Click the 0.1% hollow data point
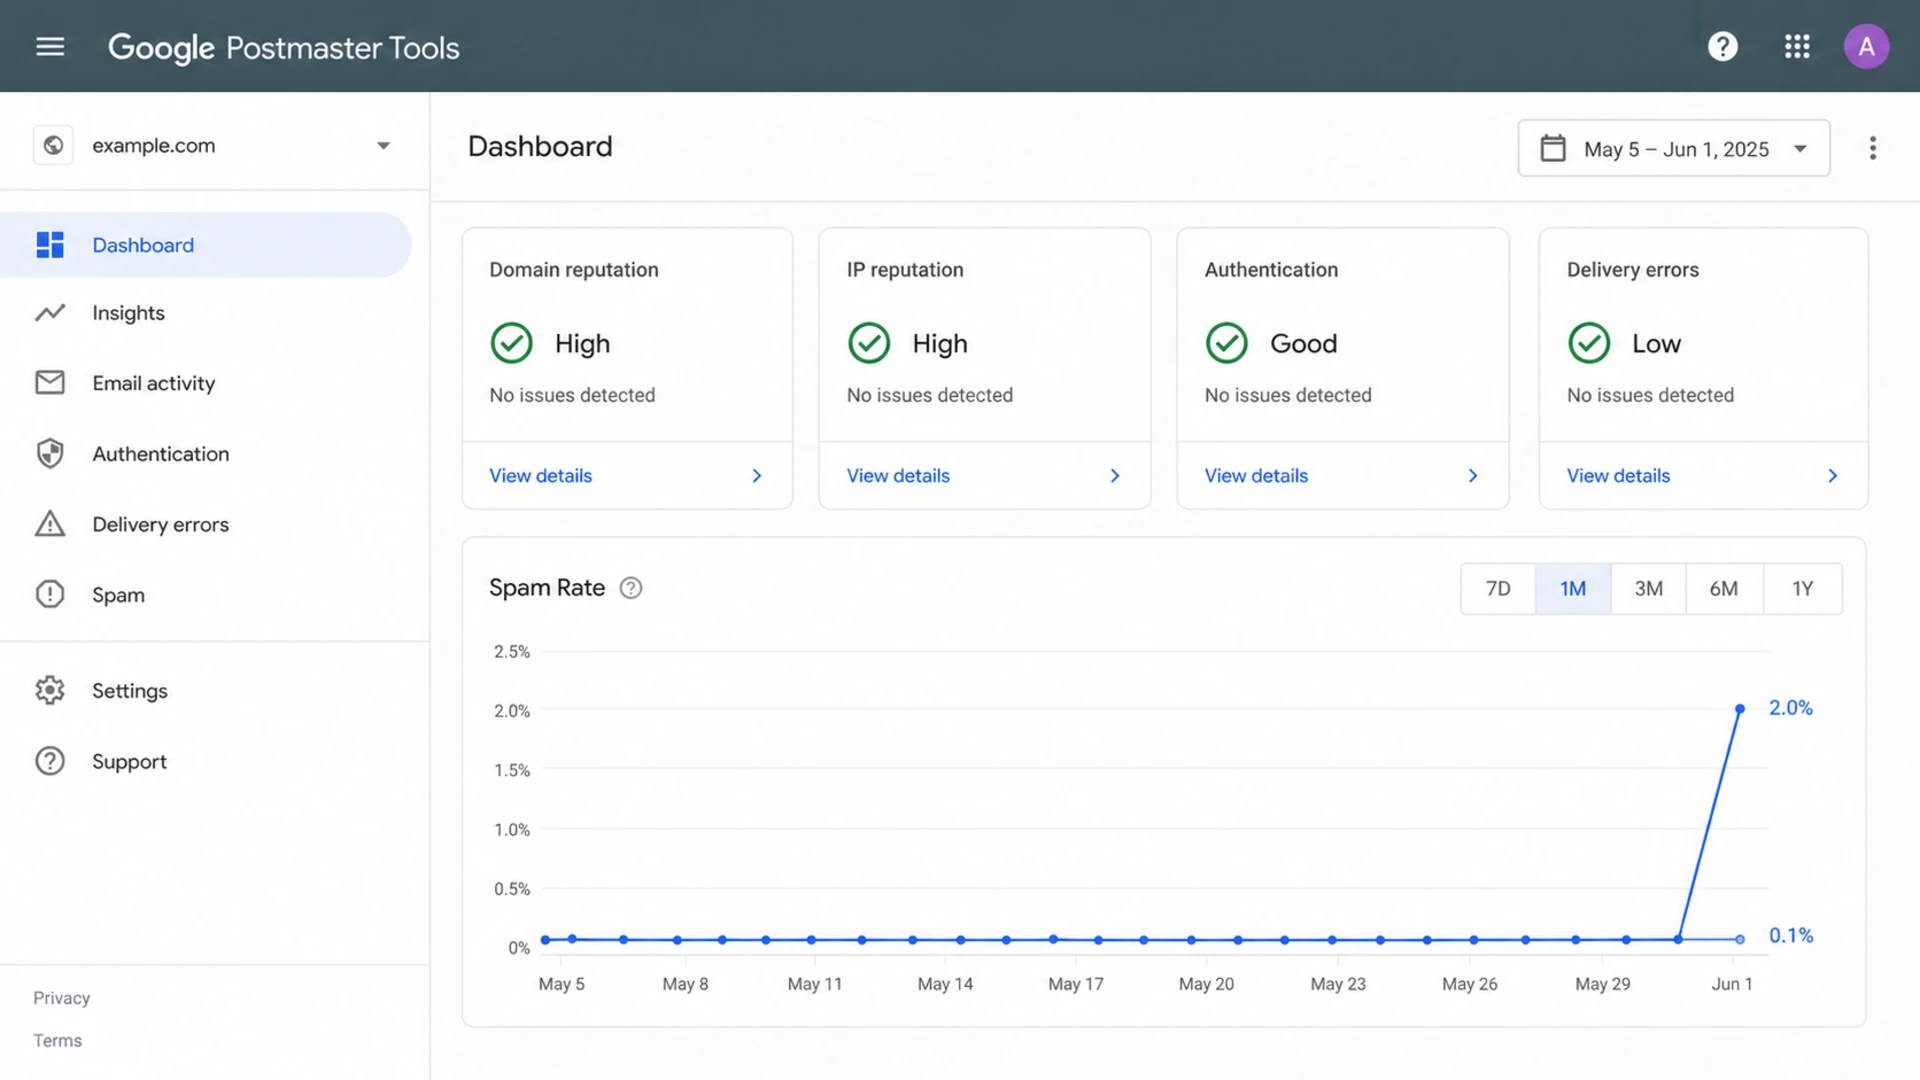1920x1080 pixels. click(x=1740, y=940)
